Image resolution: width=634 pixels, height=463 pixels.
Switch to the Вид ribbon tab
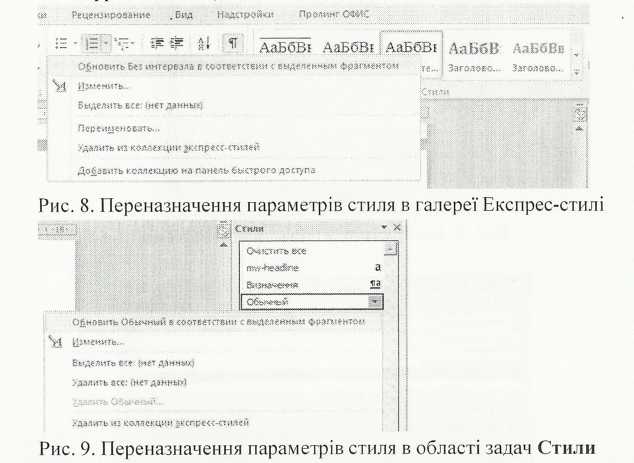pyautogui.click(x=184, y=15)
